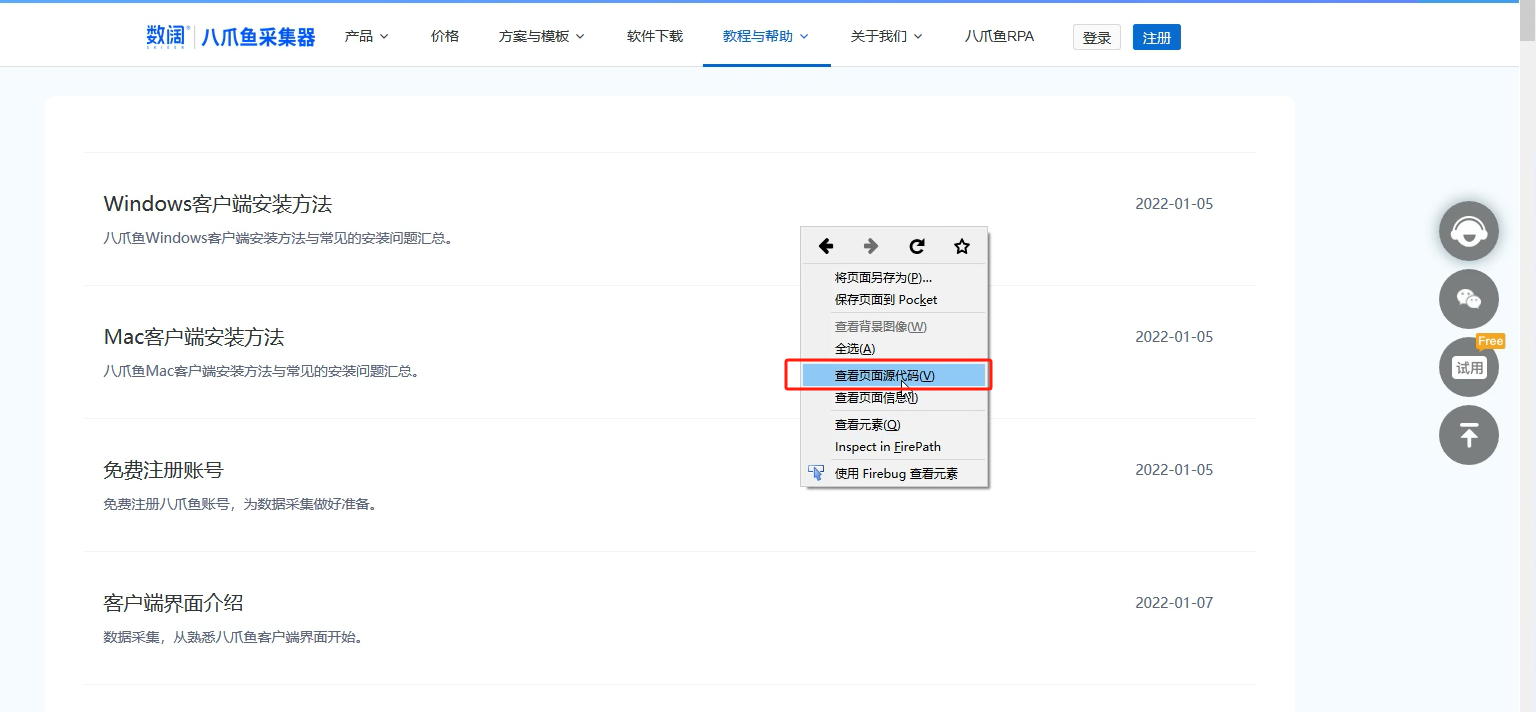Expand the 方案与模板 dropdown menu
Screen dimensions: 1536x712
(x=542, y=36)
